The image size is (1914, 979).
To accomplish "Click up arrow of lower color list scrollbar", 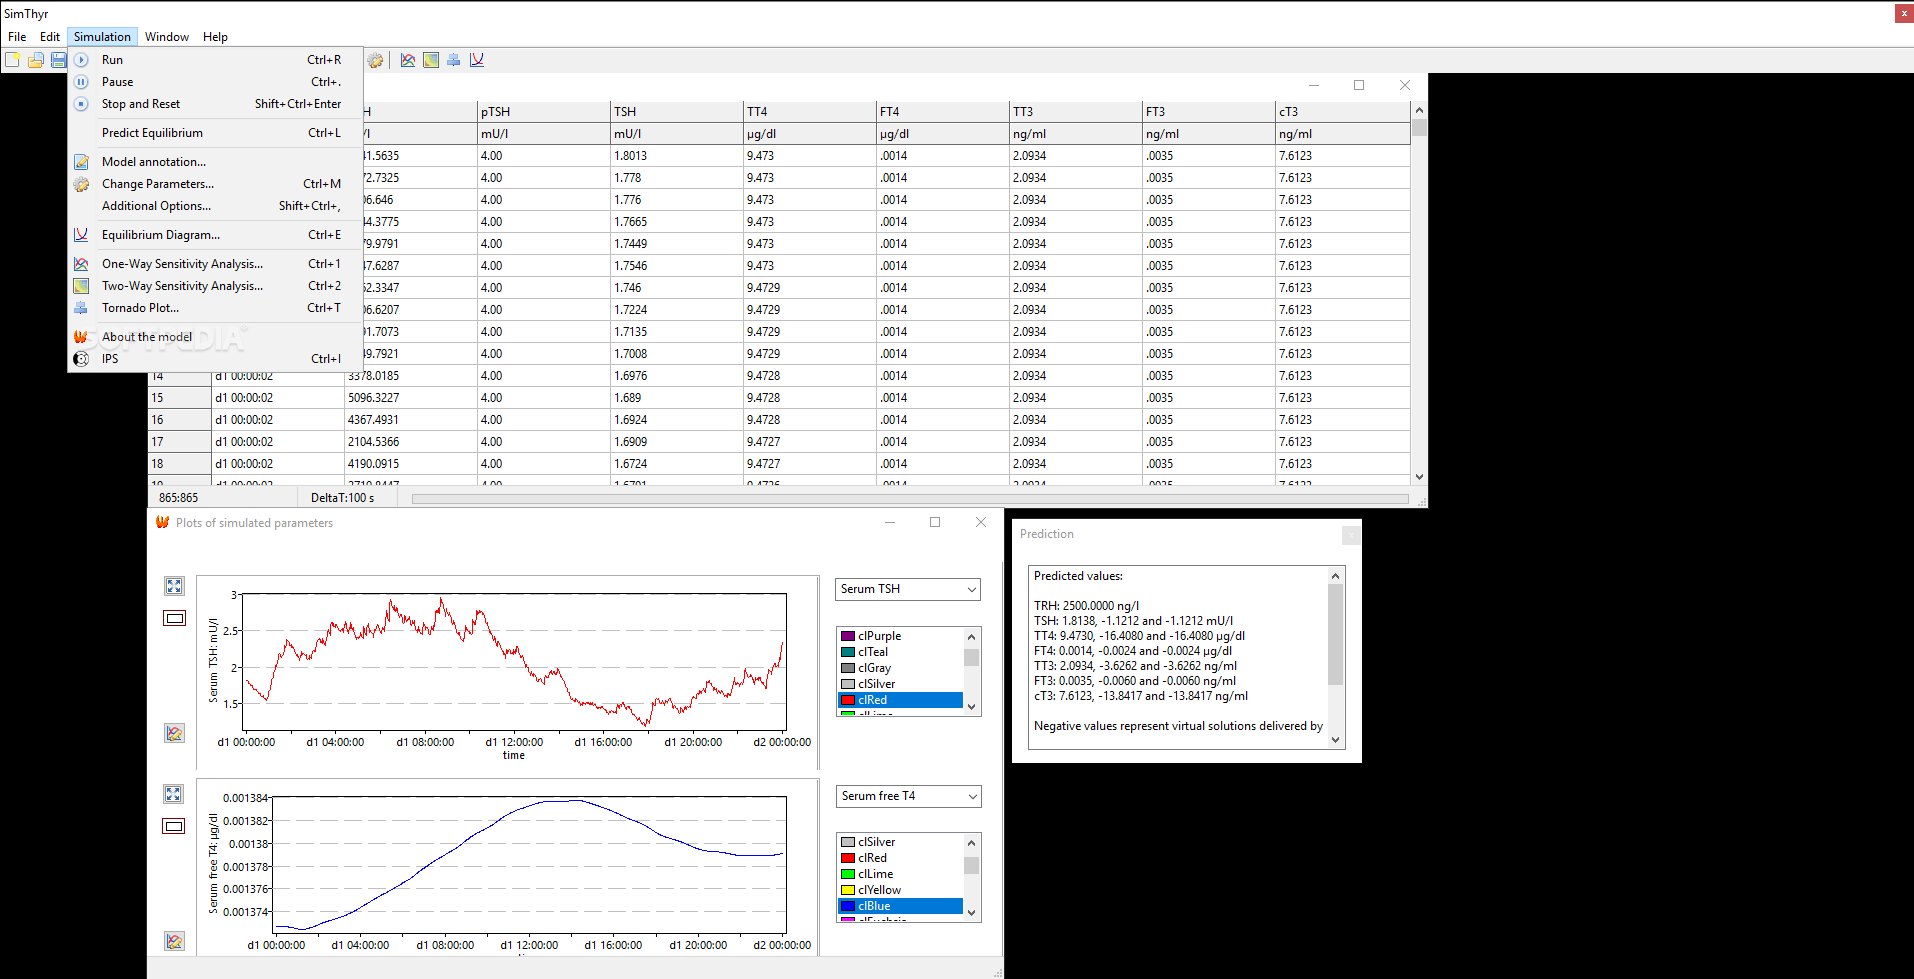I will [x=971, y=843].
